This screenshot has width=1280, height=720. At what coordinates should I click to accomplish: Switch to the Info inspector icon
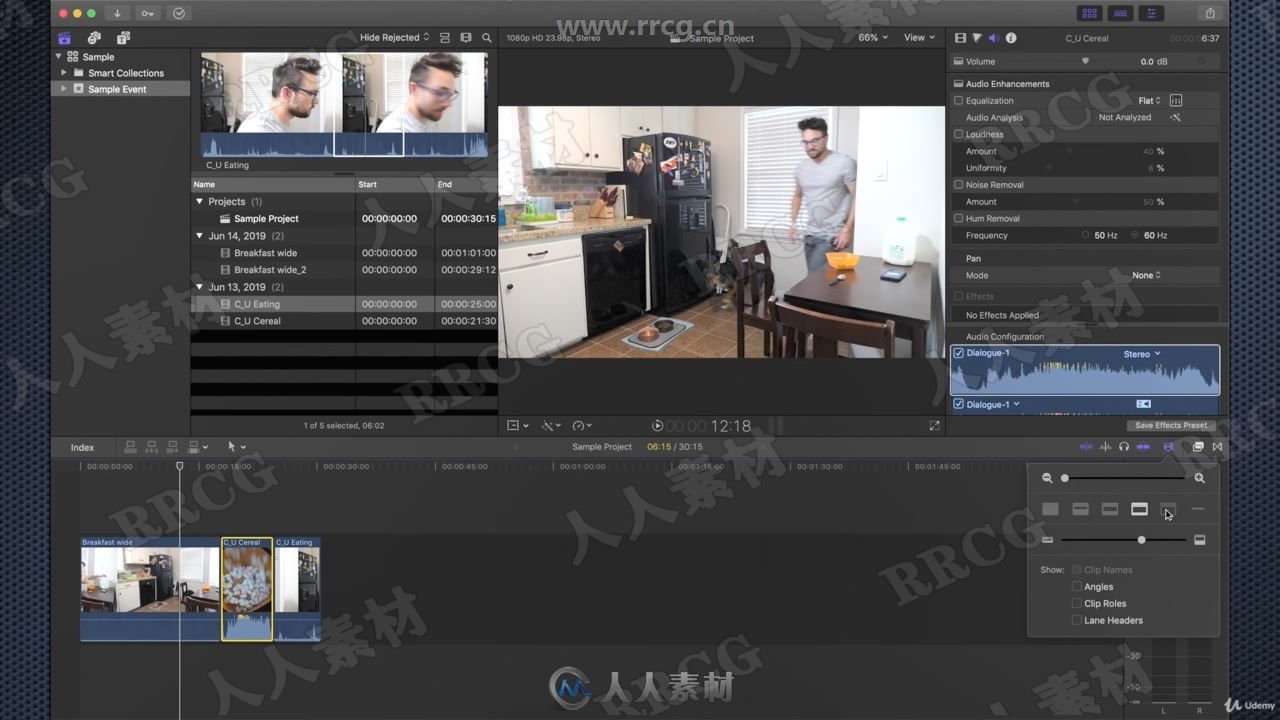click(x=1011, y=38)
